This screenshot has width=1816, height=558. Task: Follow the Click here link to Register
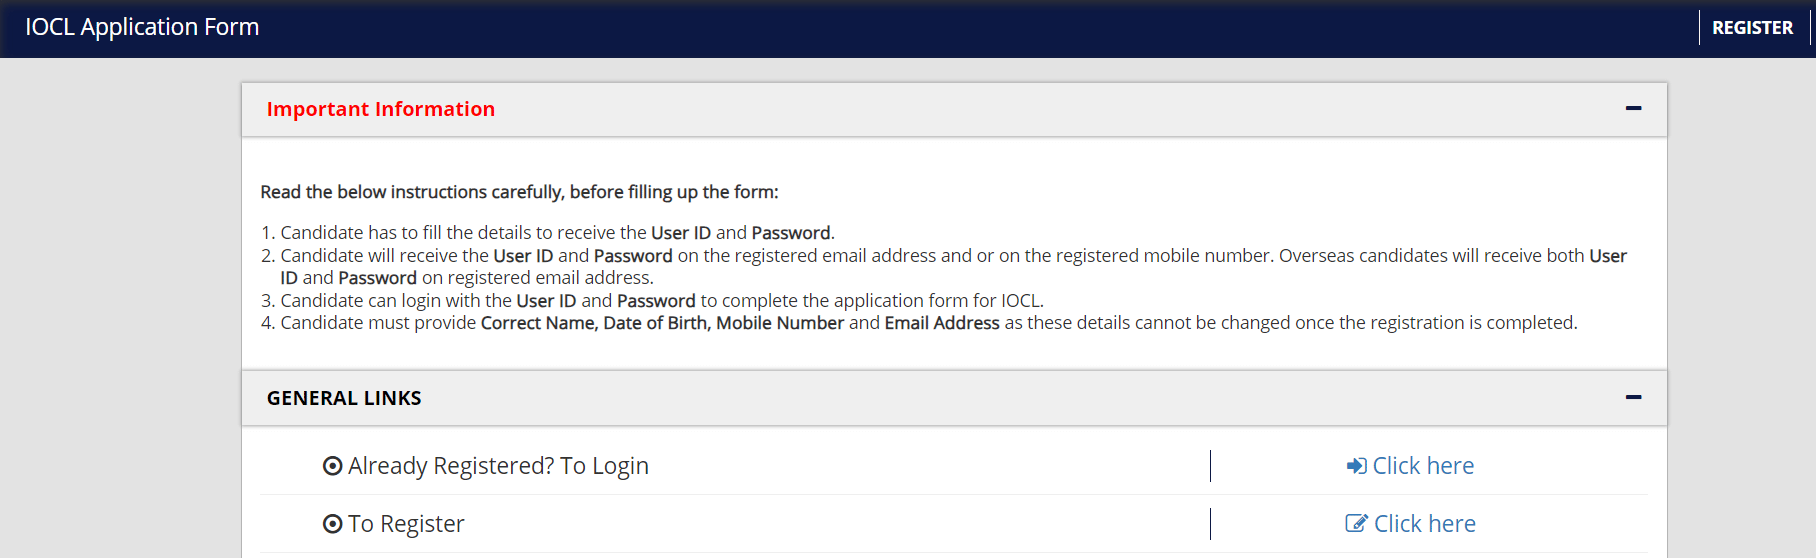1425,524
